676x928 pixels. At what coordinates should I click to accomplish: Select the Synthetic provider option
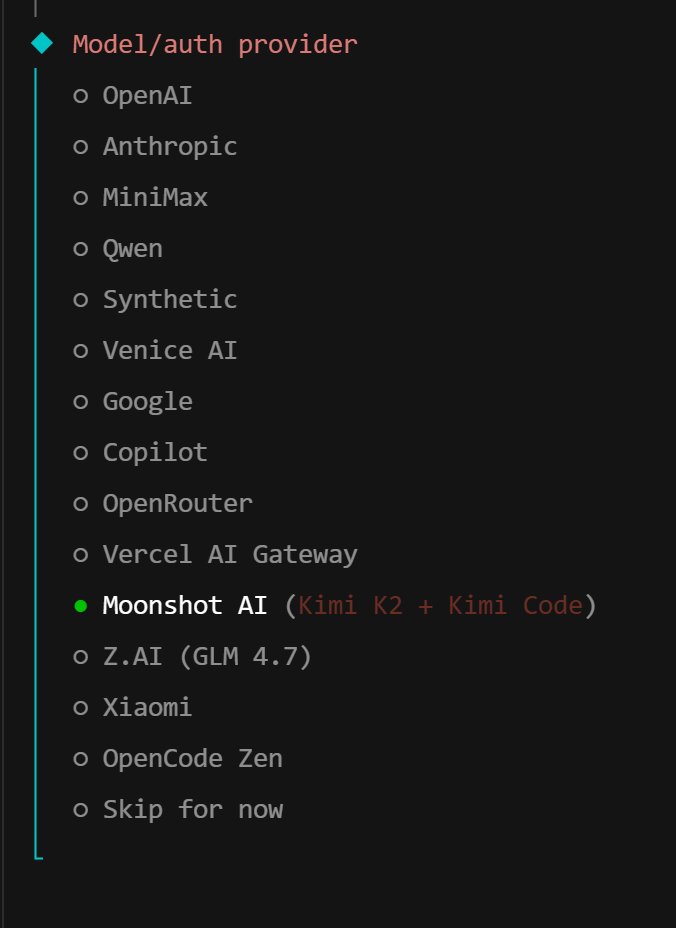pos(169,300)
